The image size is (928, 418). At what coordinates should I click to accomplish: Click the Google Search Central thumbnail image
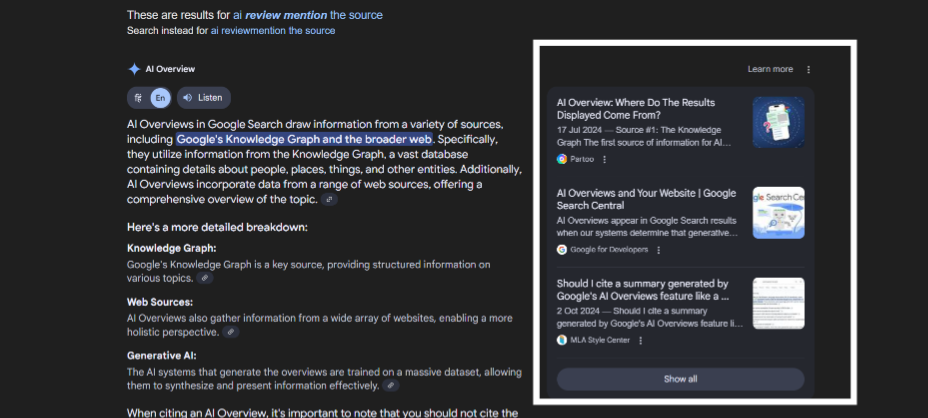(x=778, y=213)
